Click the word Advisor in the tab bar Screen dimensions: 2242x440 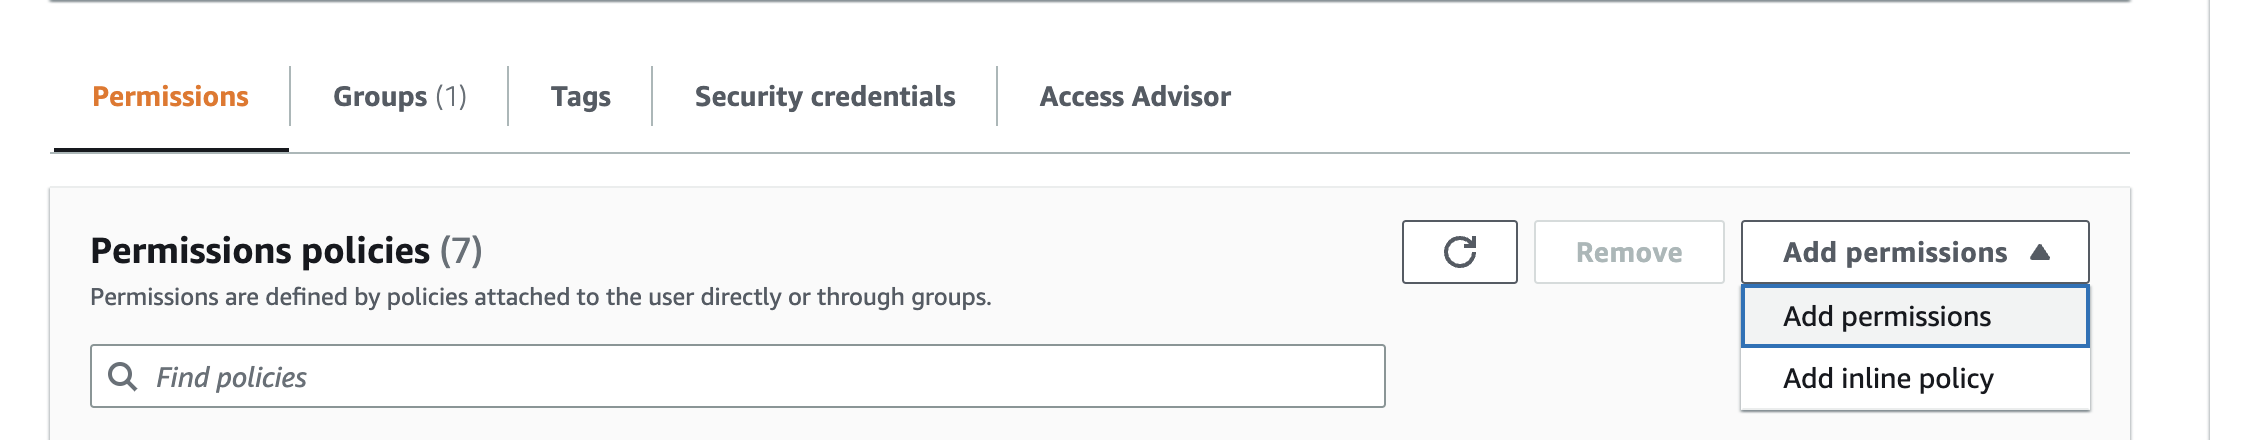[x=1181, y=97]
